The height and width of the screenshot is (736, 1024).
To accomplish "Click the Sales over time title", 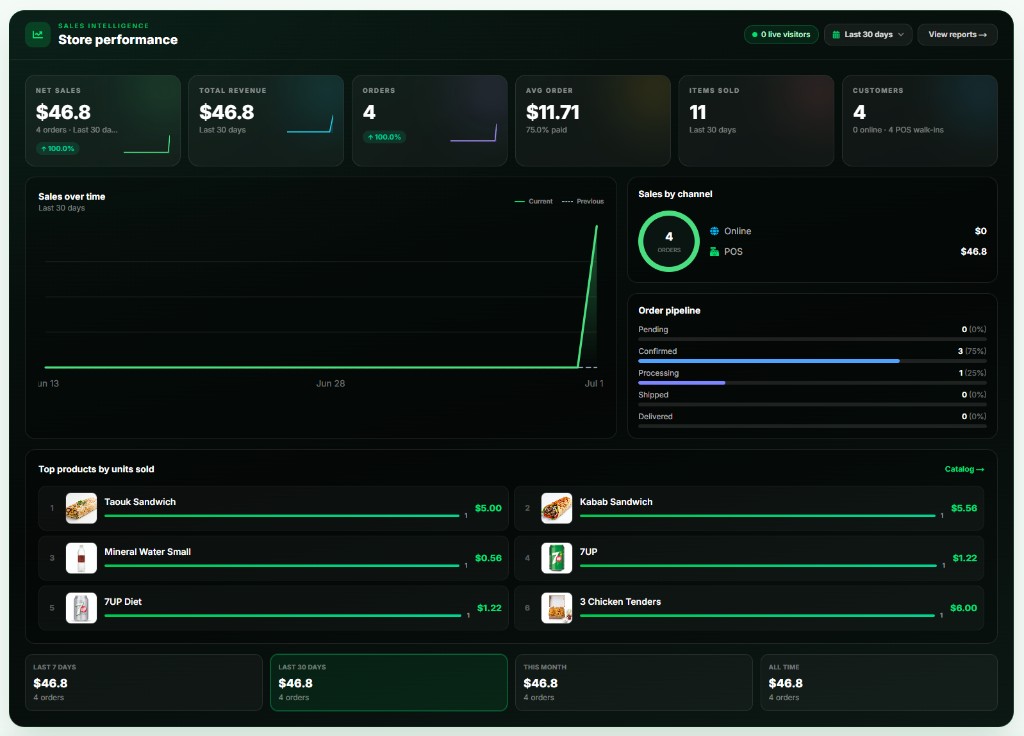I will pos(72,197).
